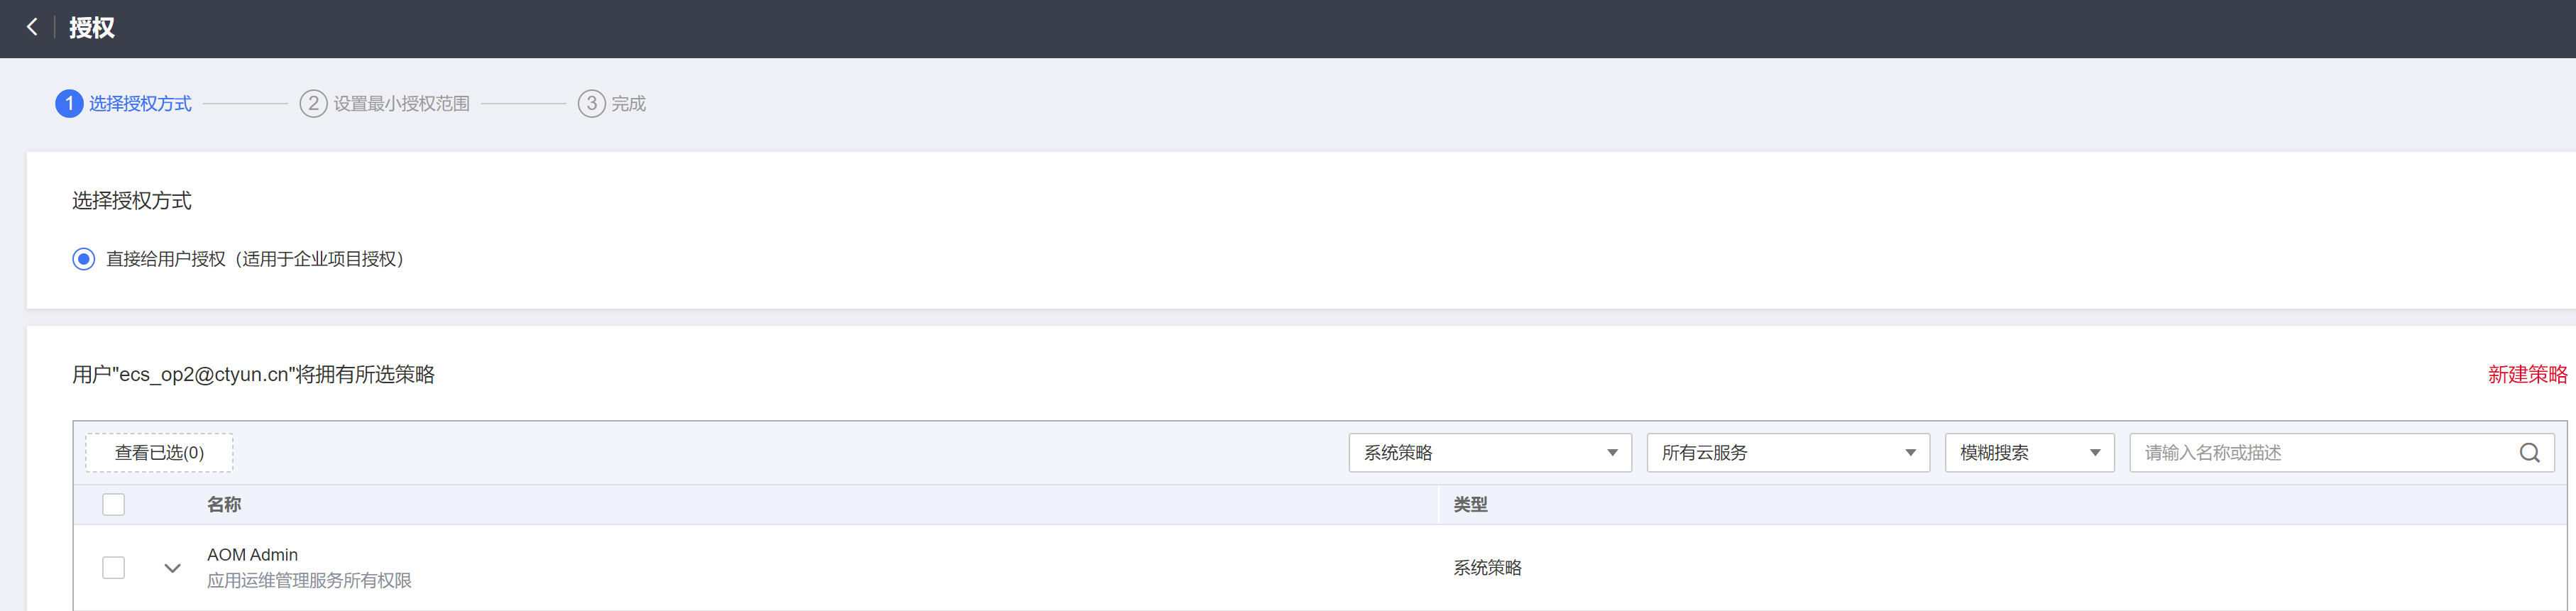Open the 所有云服务 service dropdown
Image resolution: width=2576 pixels, height=611 pixels.
[x=1787, y=453]
